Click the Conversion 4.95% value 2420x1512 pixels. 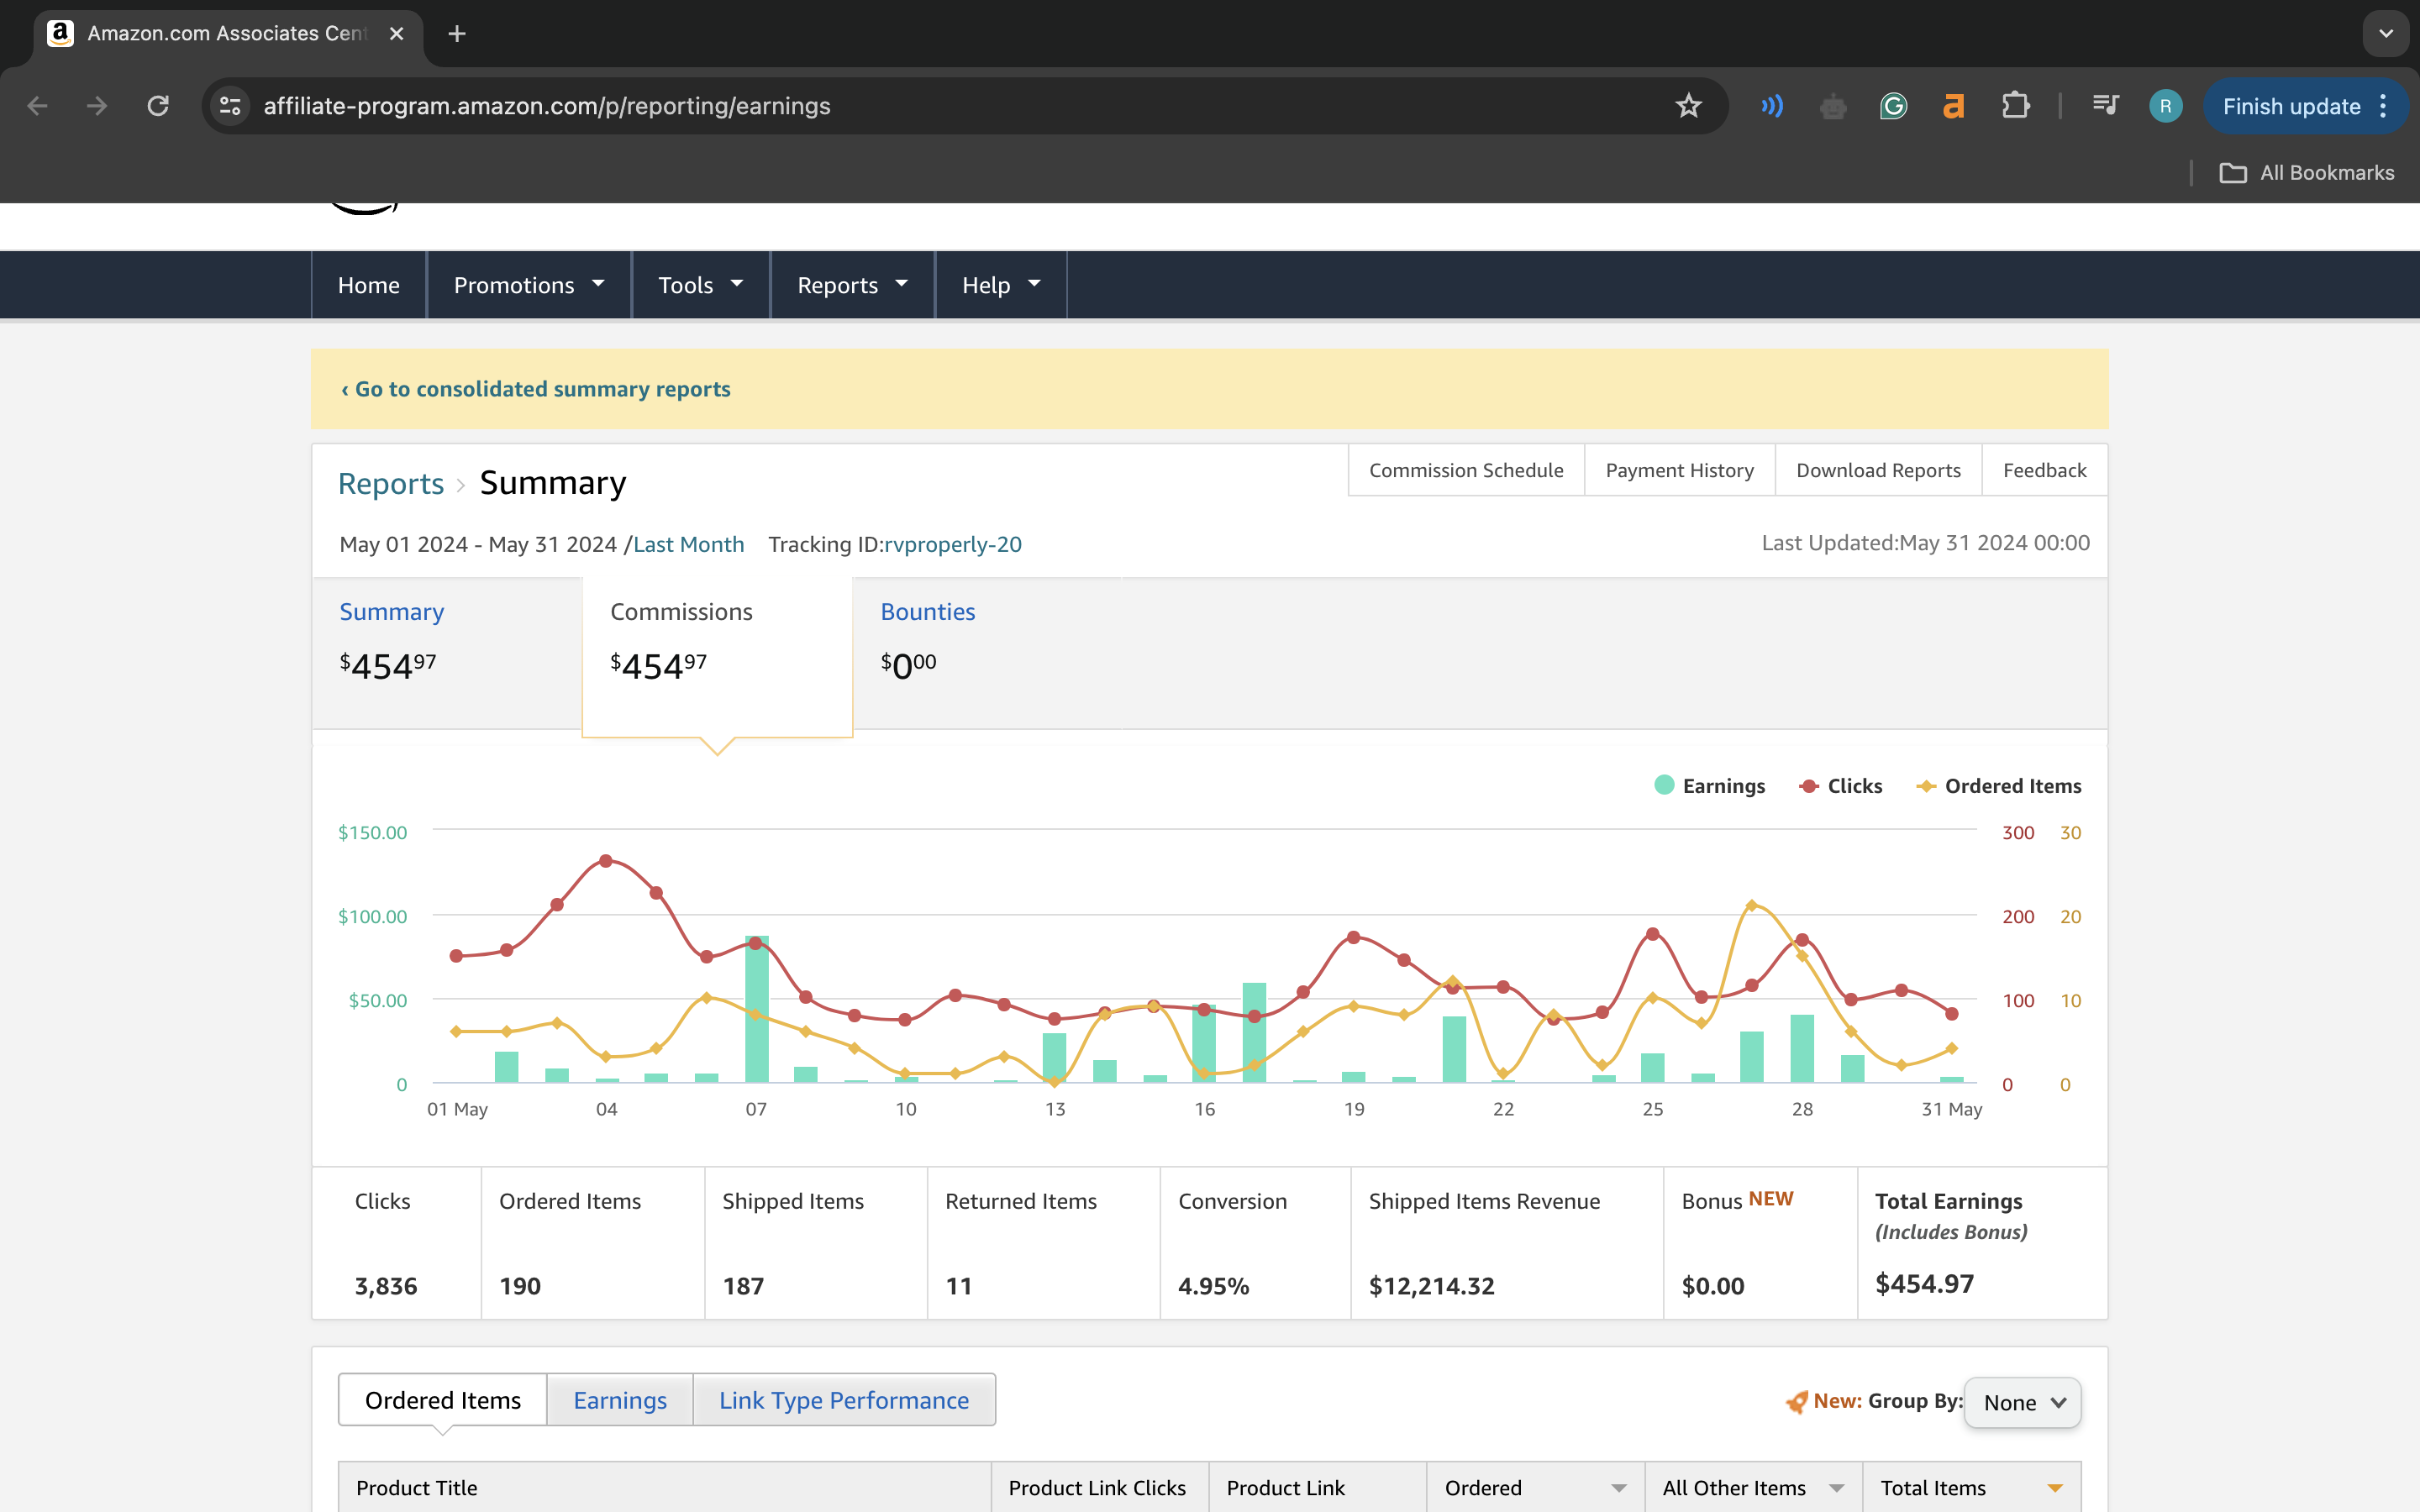1213,1286
